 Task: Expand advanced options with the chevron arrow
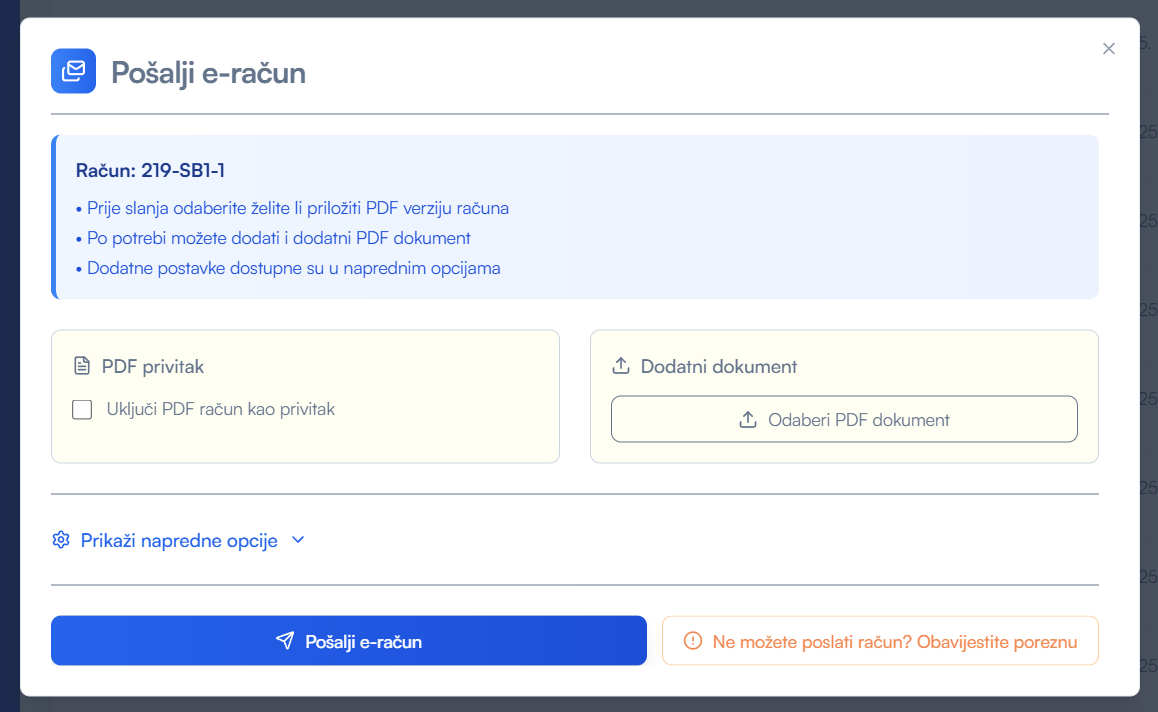click(297, 540)
